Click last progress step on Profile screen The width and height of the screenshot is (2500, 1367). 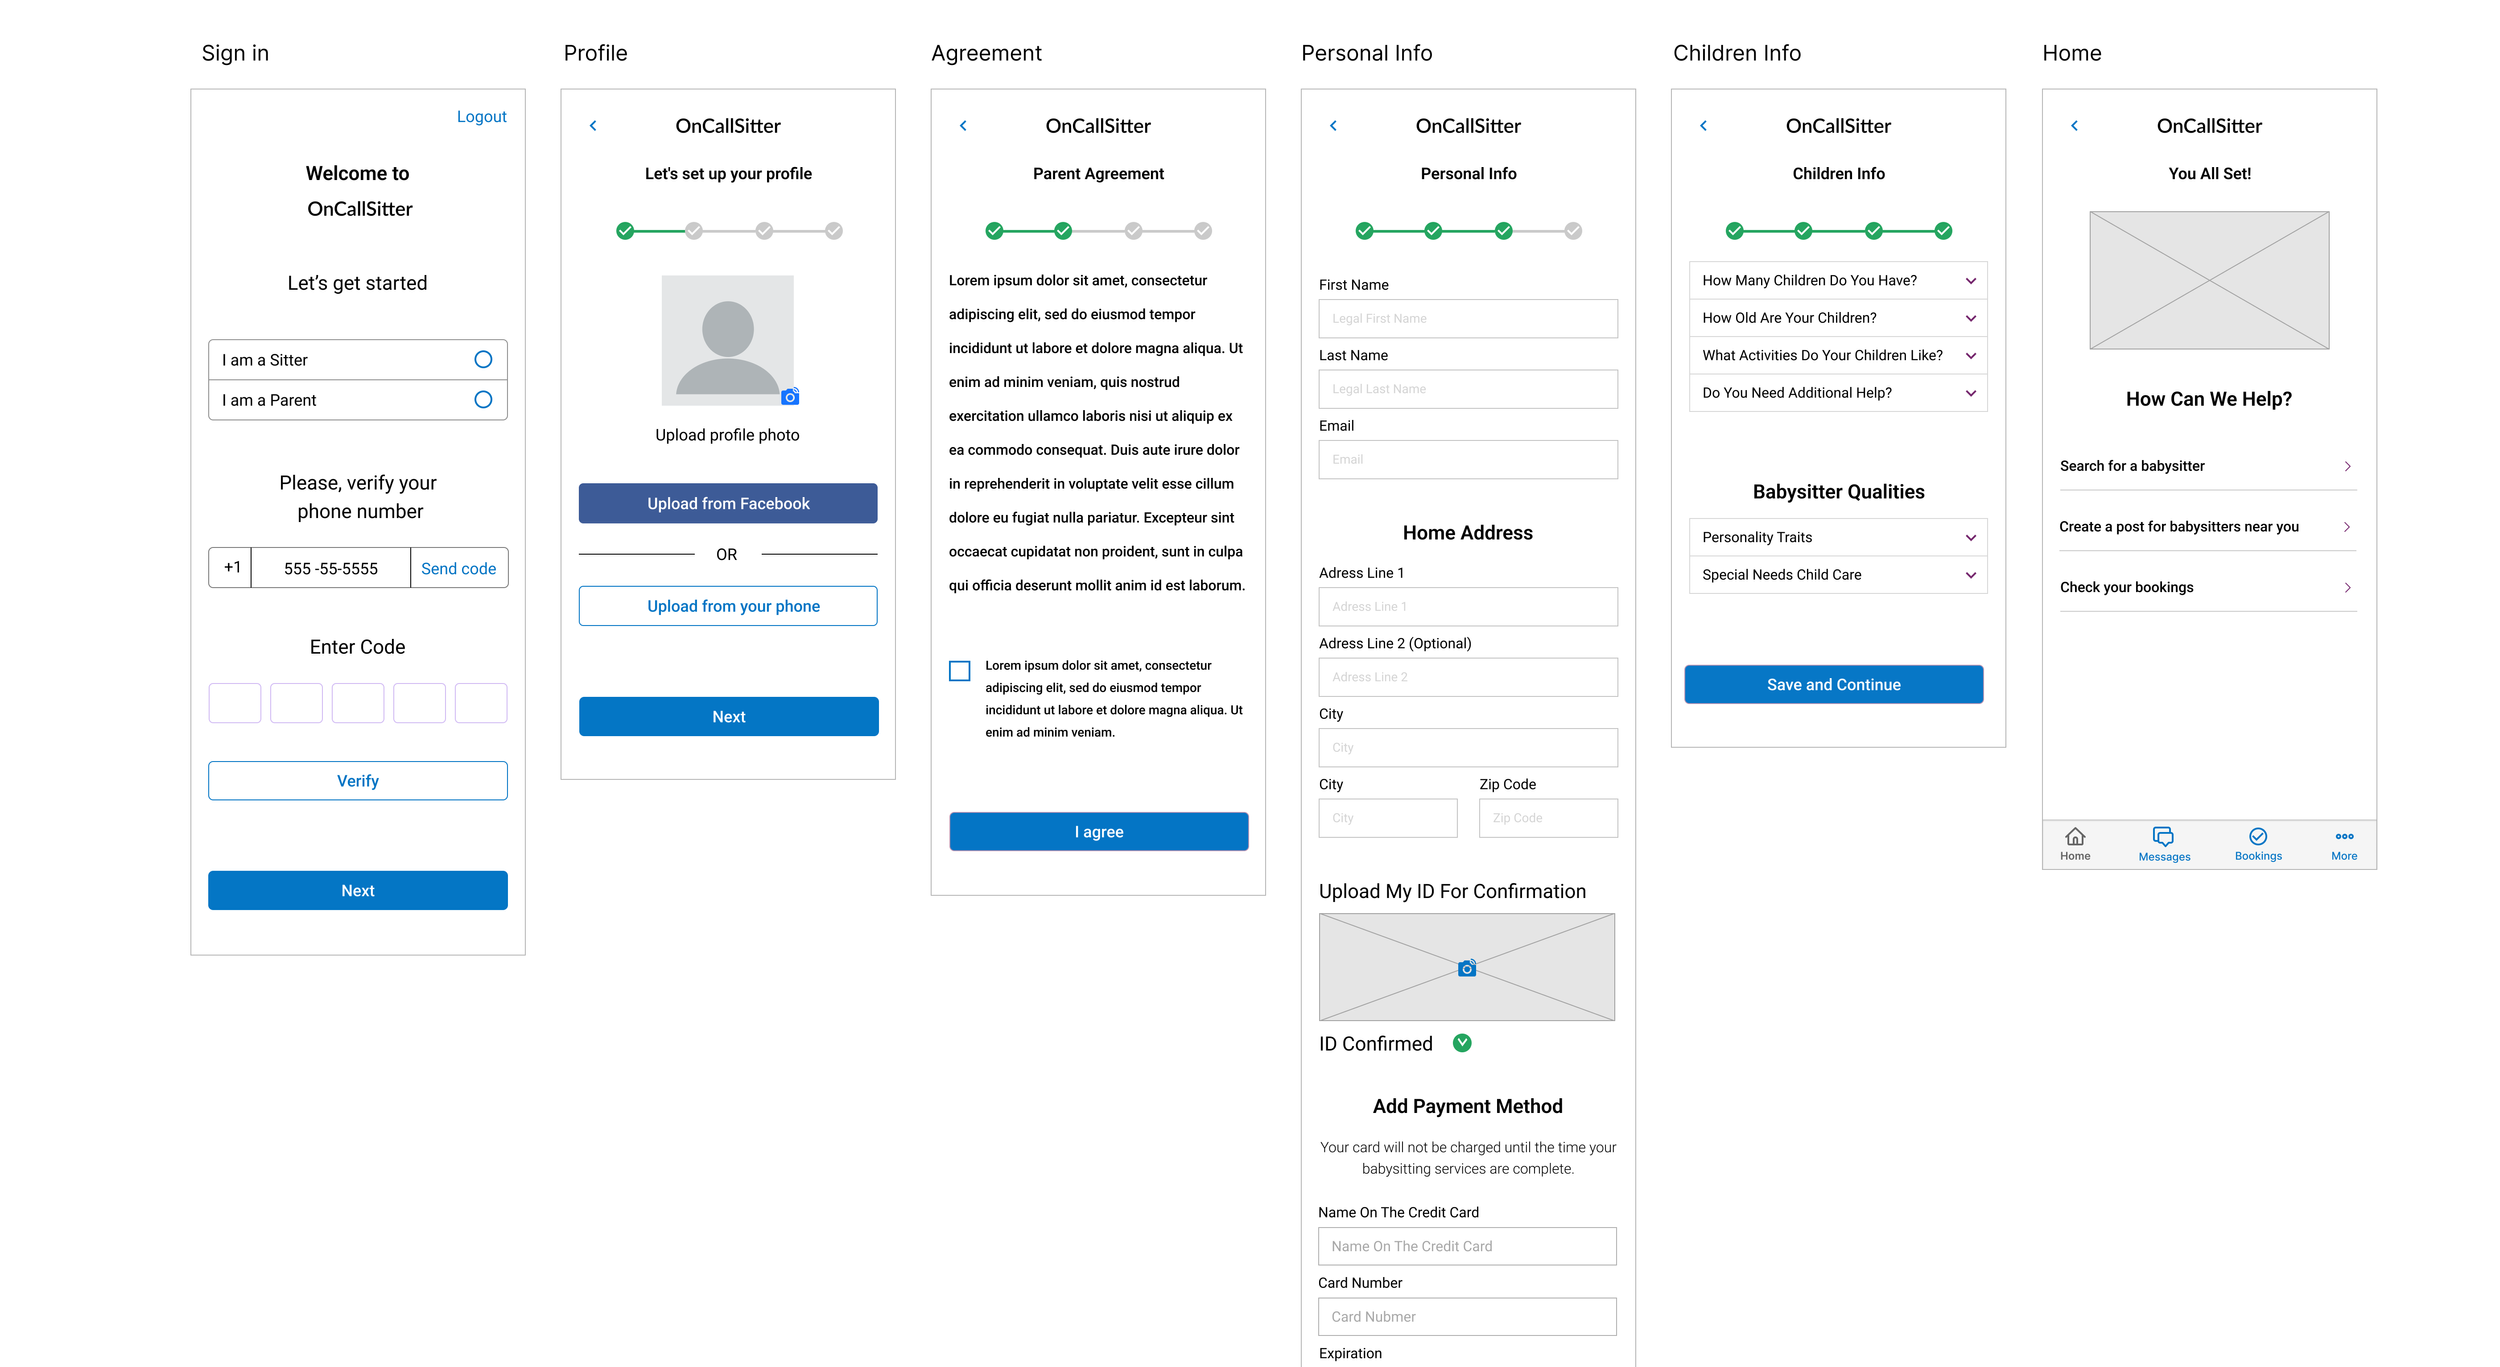[x=833, y=231]
